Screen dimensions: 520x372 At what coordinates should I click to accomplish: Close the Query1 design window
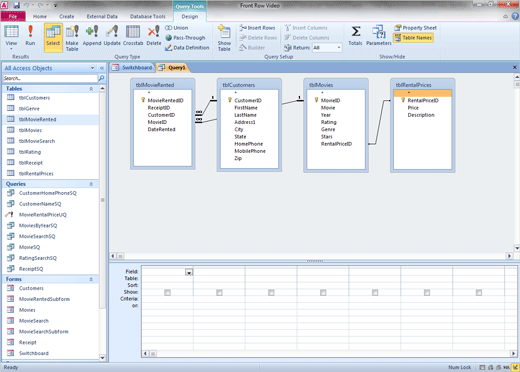click(514, 67)
